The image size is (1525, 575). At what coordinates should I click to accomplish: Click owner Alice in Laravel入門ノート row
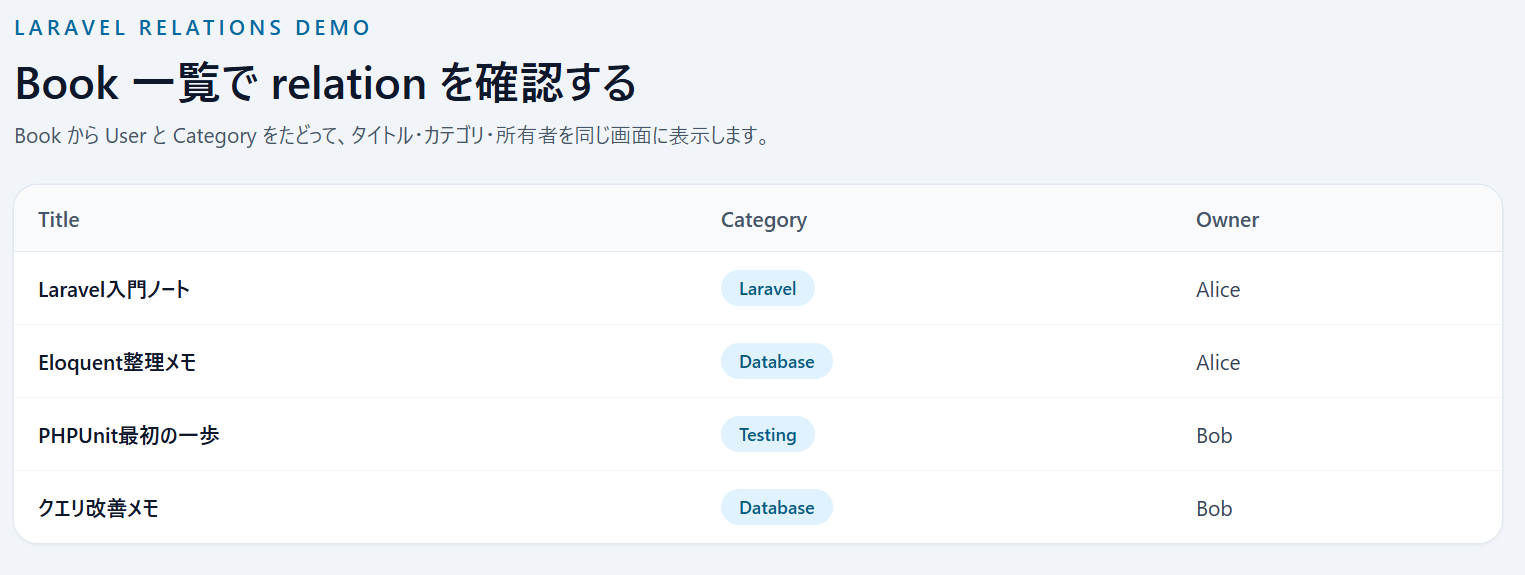[x=1218, y=290]
